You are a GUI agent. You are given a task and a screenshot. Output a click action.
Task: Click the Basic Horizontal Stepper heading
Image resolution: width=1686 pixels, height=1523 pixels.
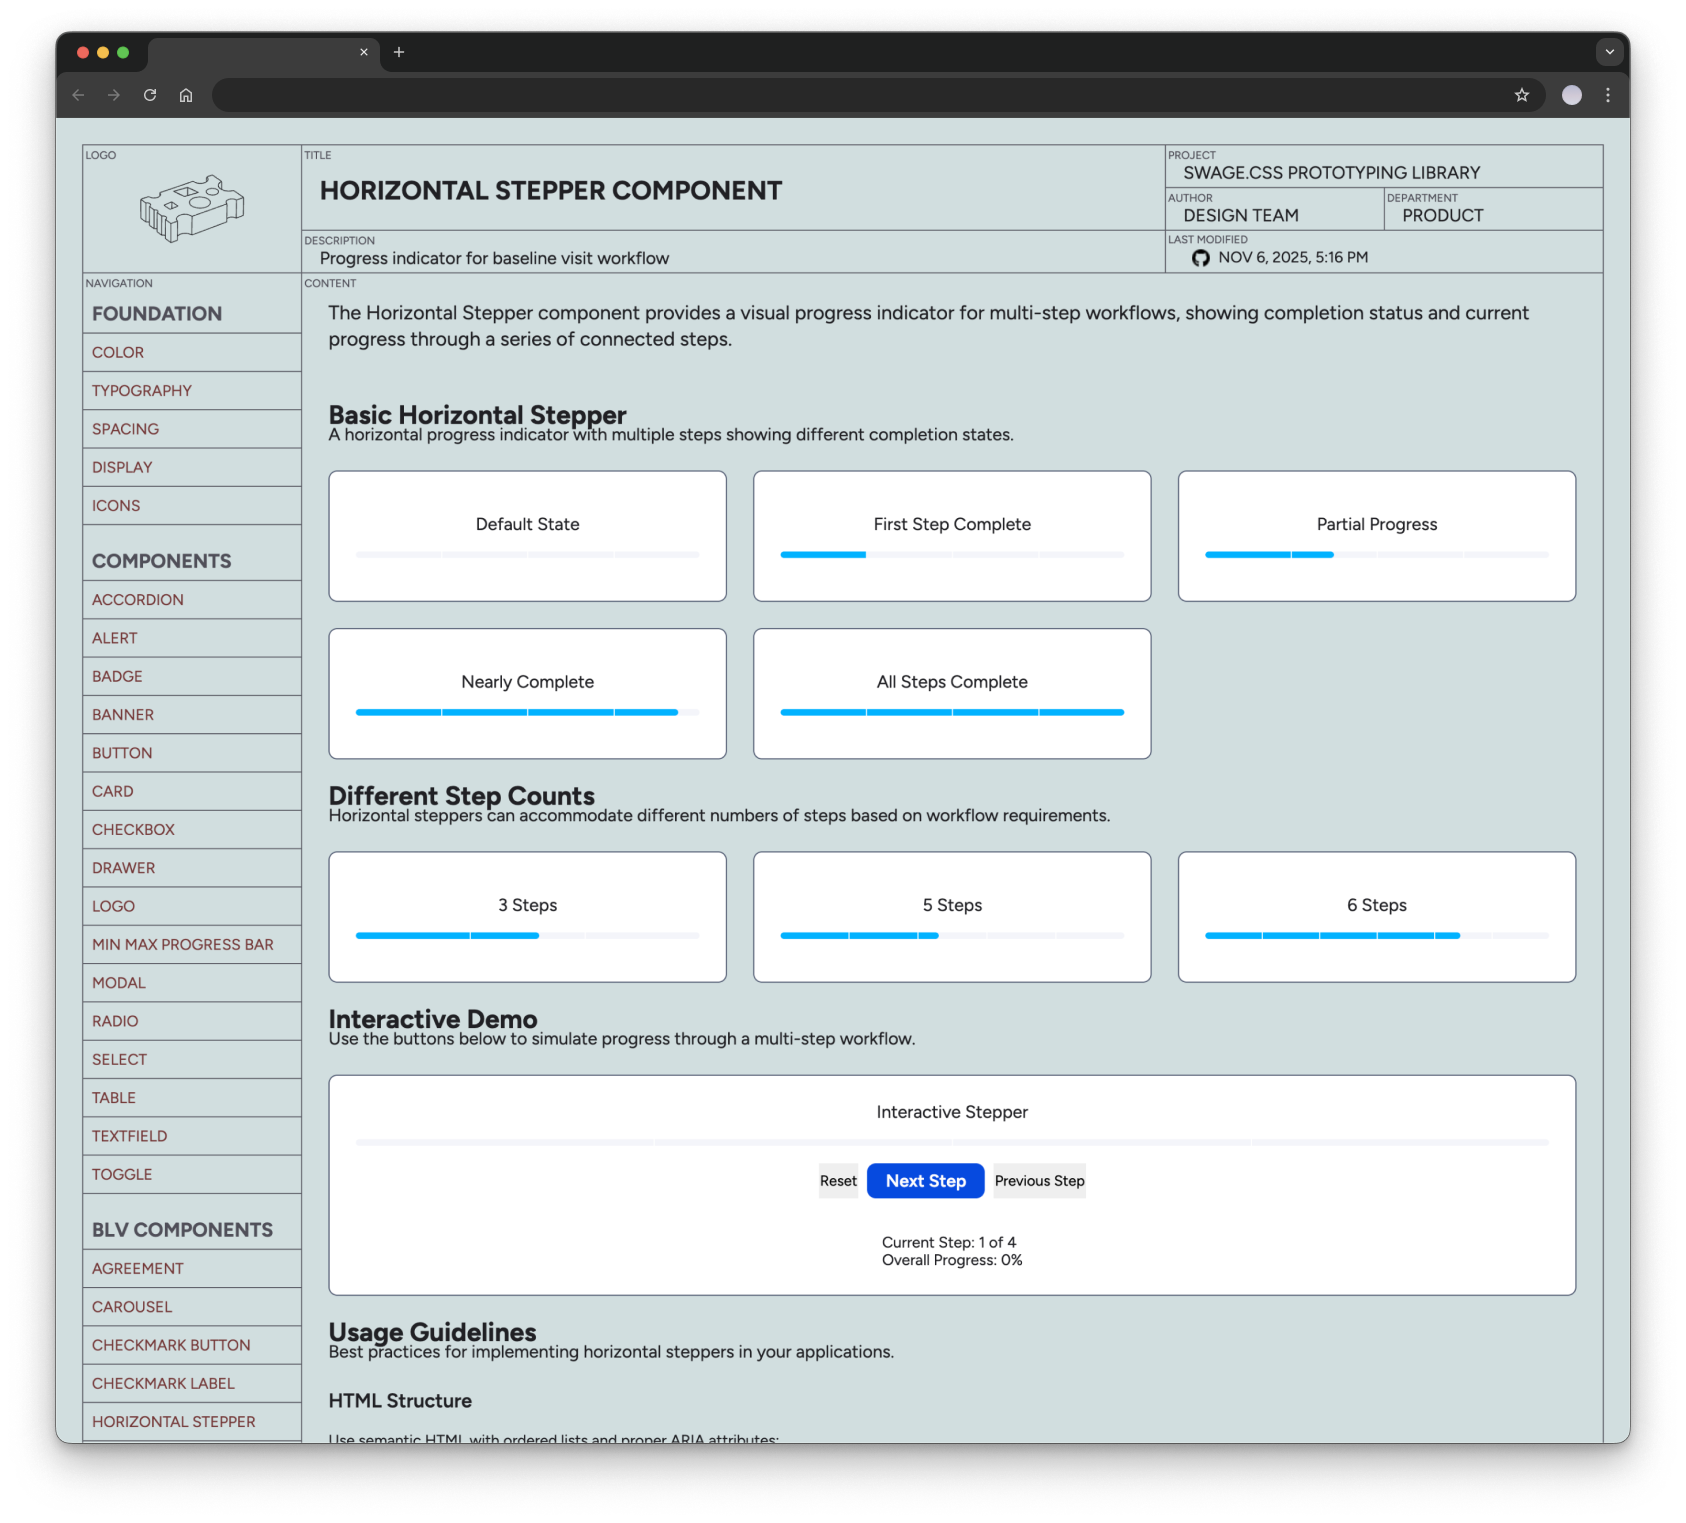[477, 414]
